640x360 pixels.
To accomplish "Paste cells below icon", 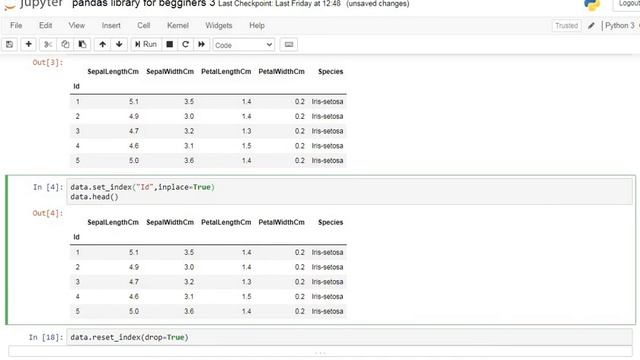I will tap(82, 44).
